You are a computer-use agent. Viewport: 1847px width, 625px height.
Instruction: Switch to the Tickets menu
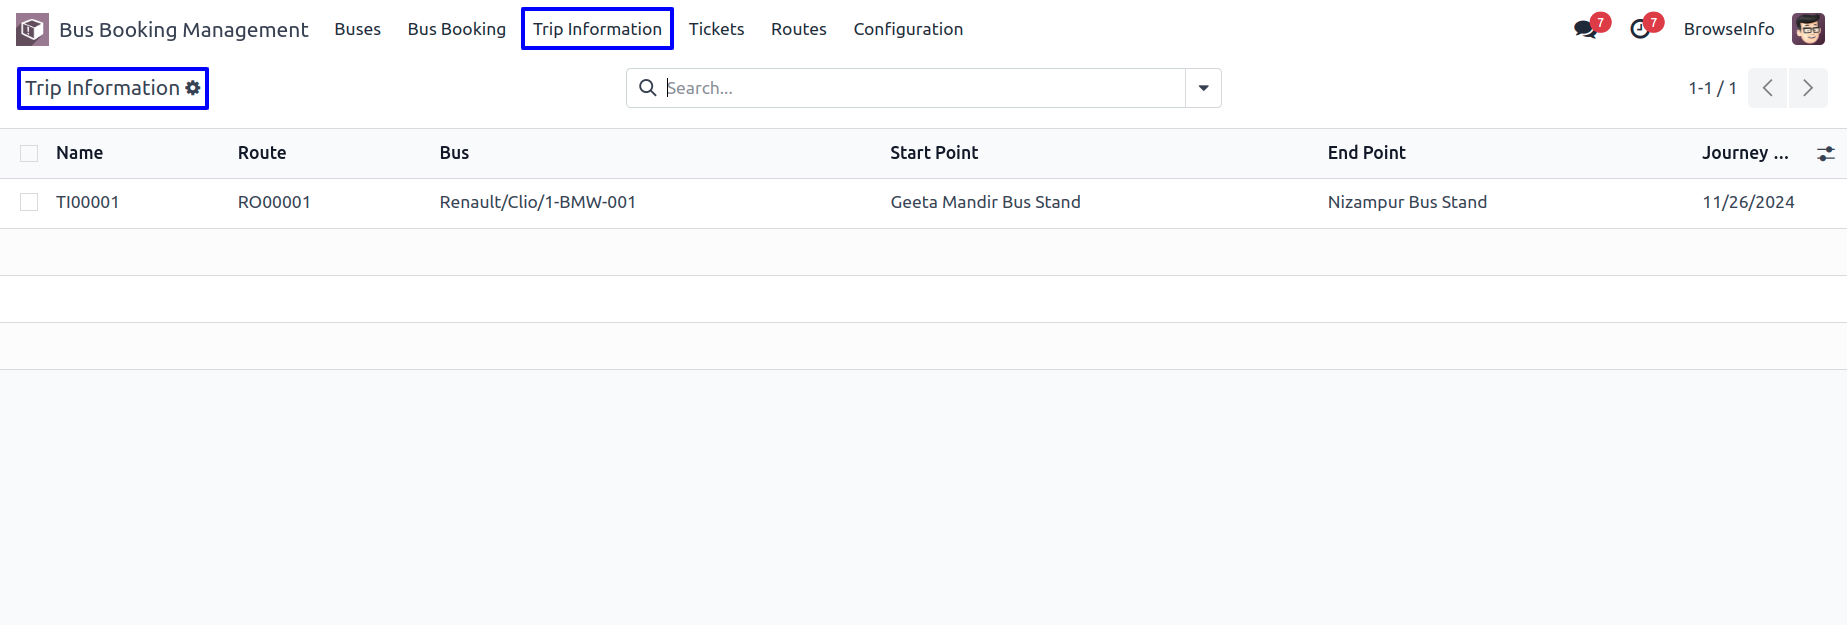716,29
